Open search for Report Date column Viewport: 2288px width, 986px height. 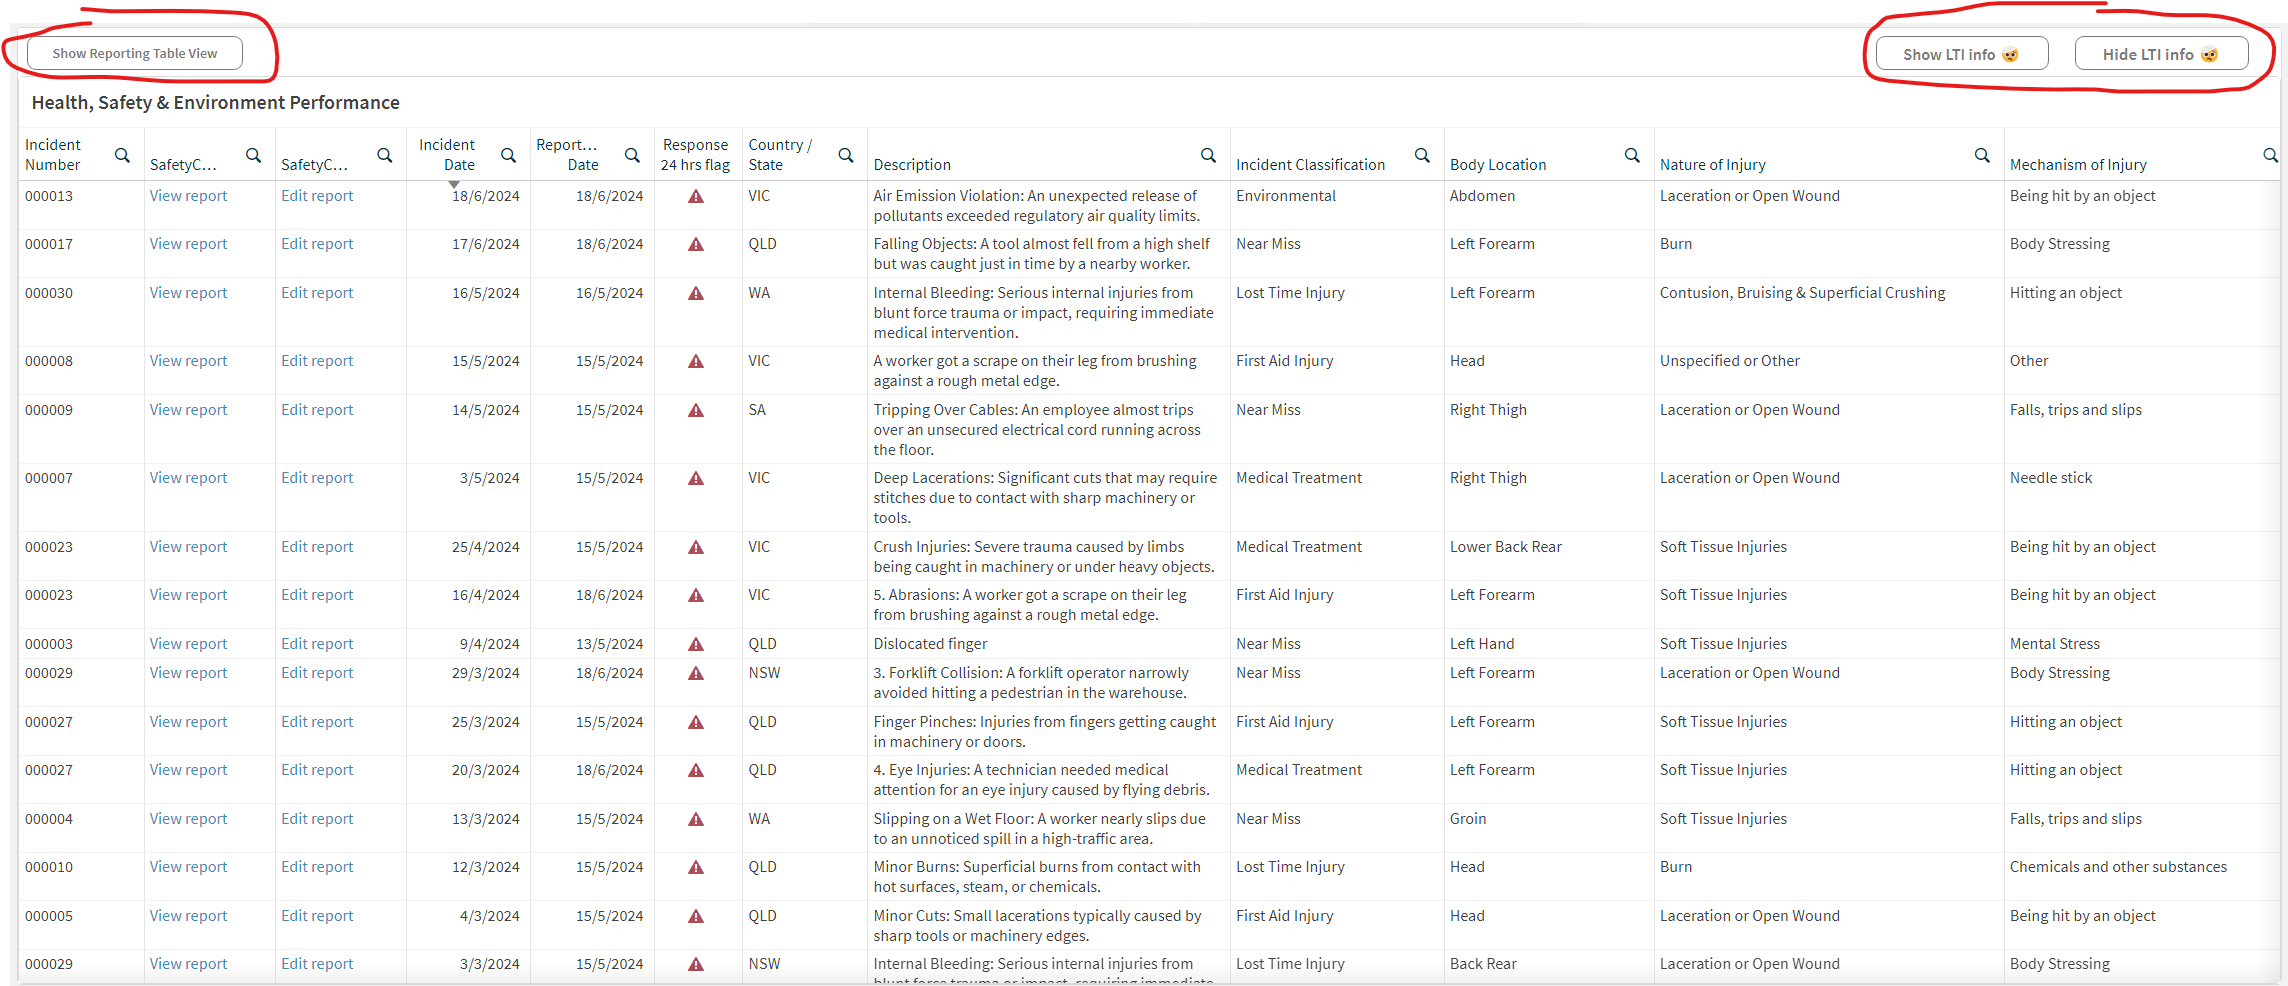pos(632,155)
